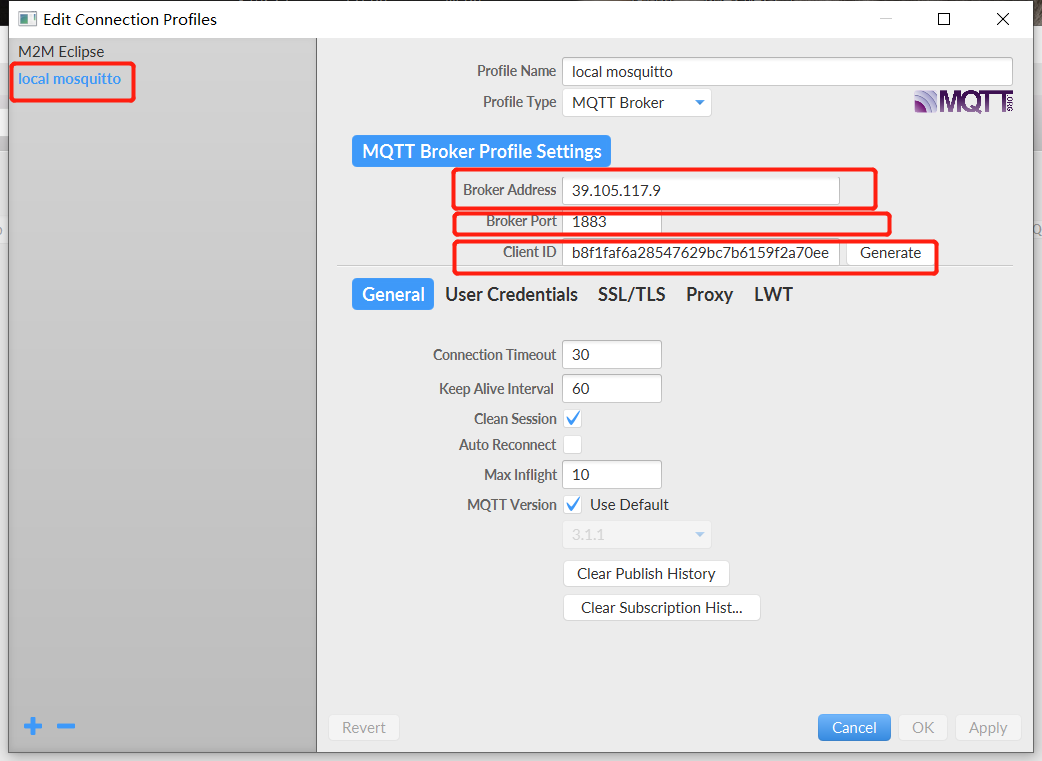Uncheck the Clean Session checkbox

[x=573, y=419]
